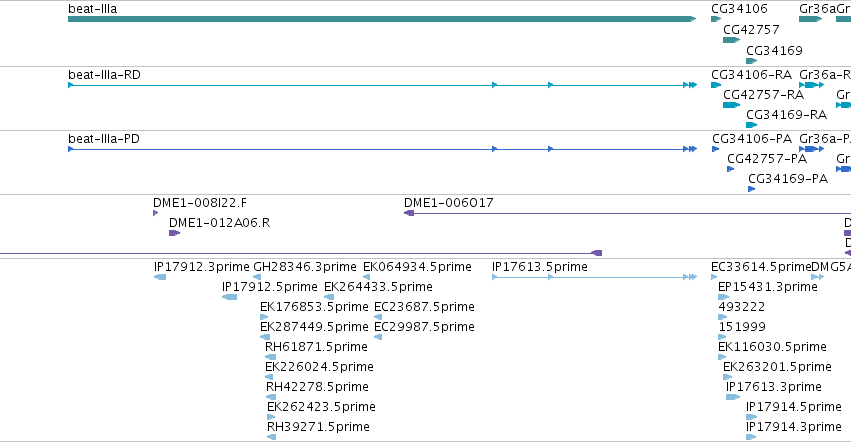Click the IP17613.5prime EST label
This screenshot has height=442, width=851.
539,267
